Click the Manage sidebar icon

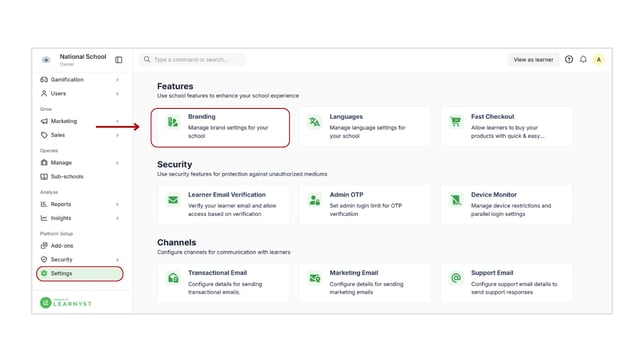click(x=44, y=163)
